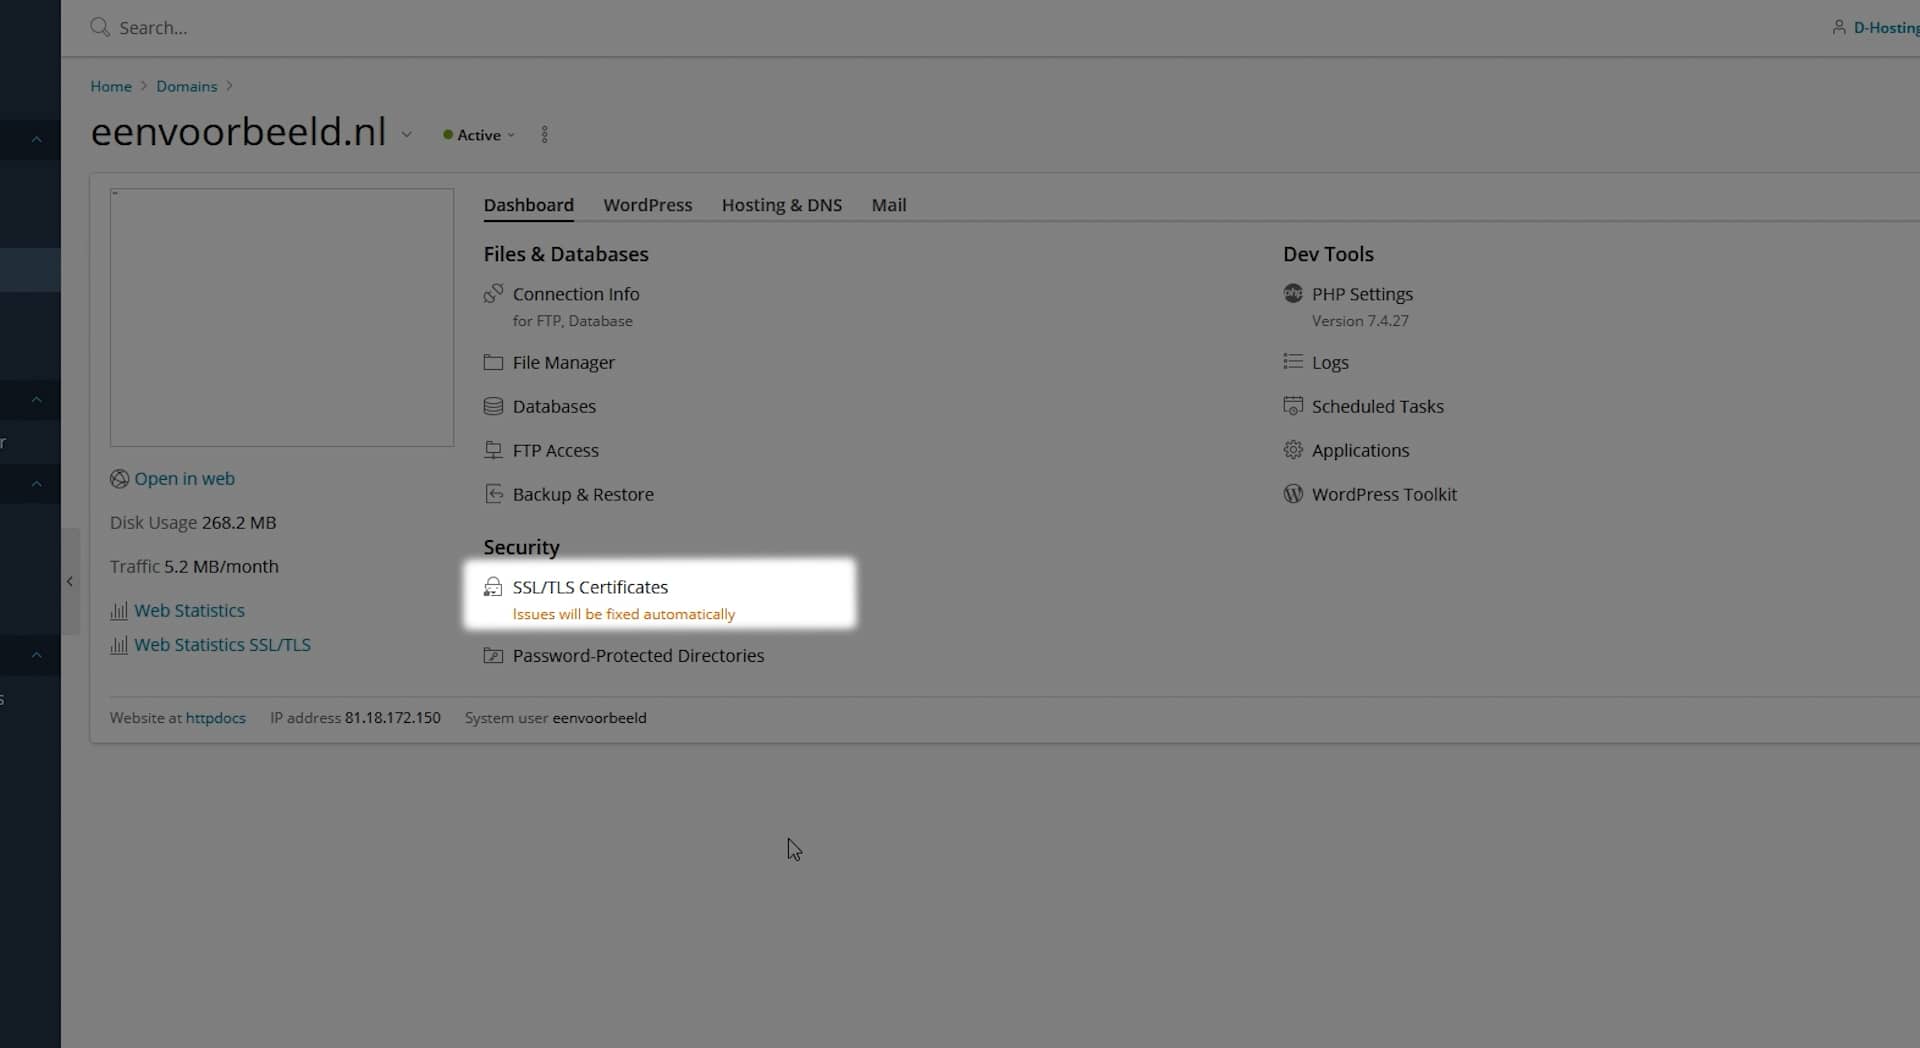Click the D-Hosting user icon
Viewport: 1920px width, 1048px height.
coord(1838,27)
